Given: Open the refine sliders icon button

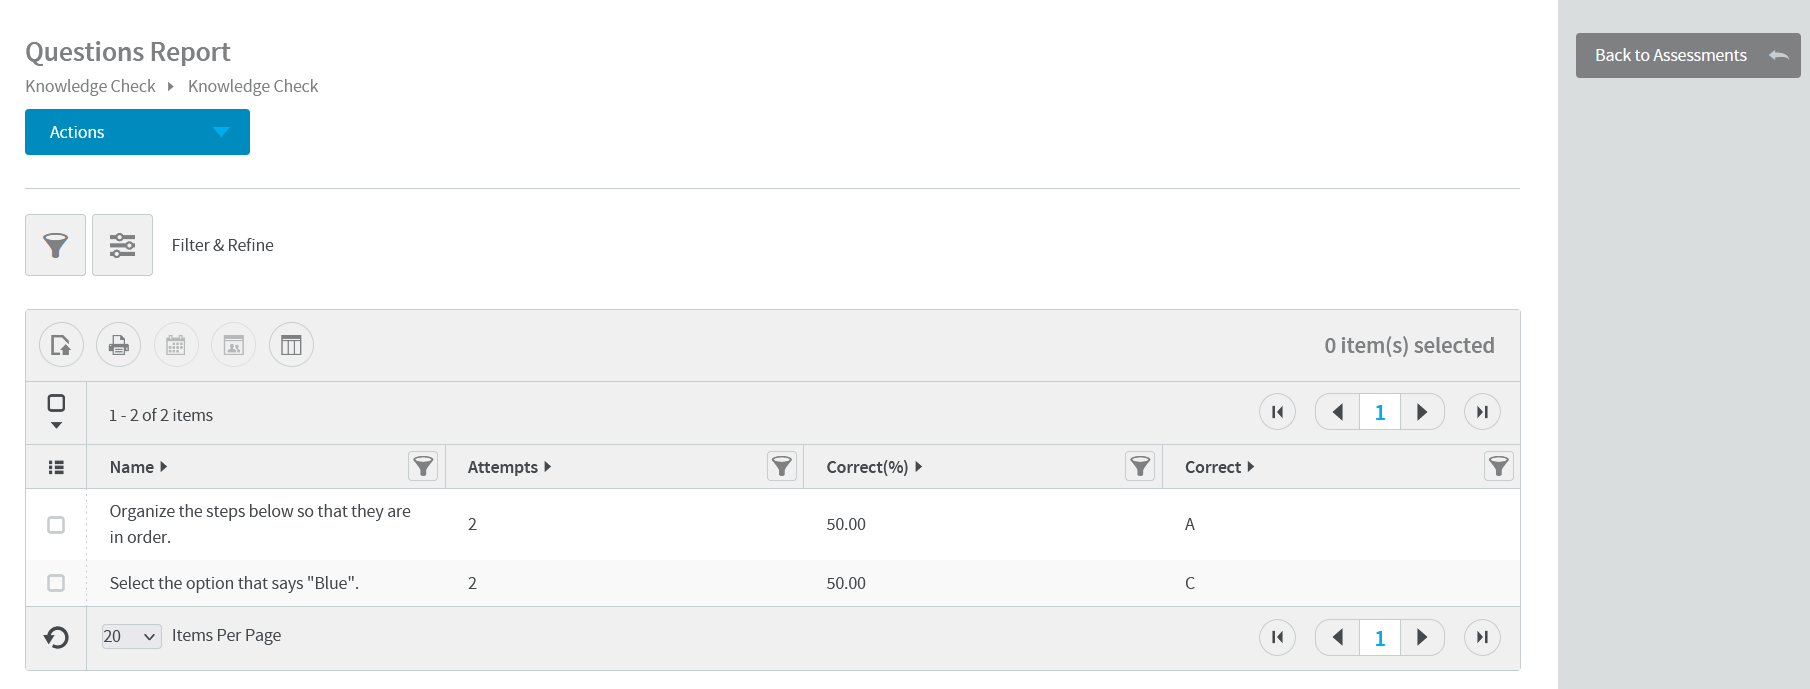Looking at the screenshot, I should (122, 245).
